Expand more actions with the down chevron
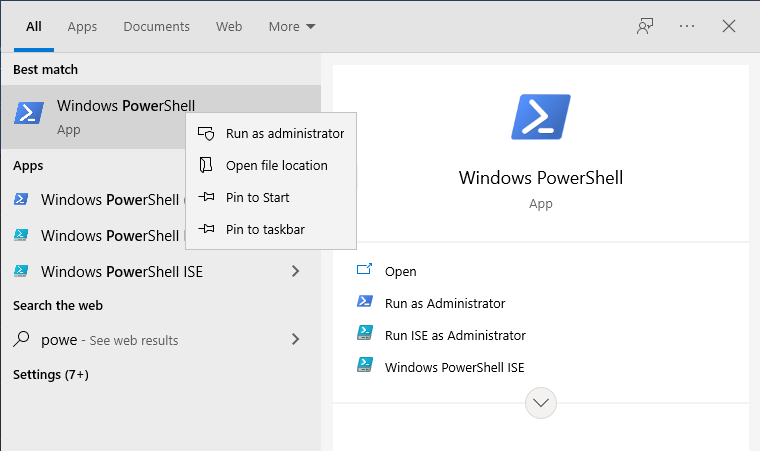The image size is (760, 451). point(540,403)
